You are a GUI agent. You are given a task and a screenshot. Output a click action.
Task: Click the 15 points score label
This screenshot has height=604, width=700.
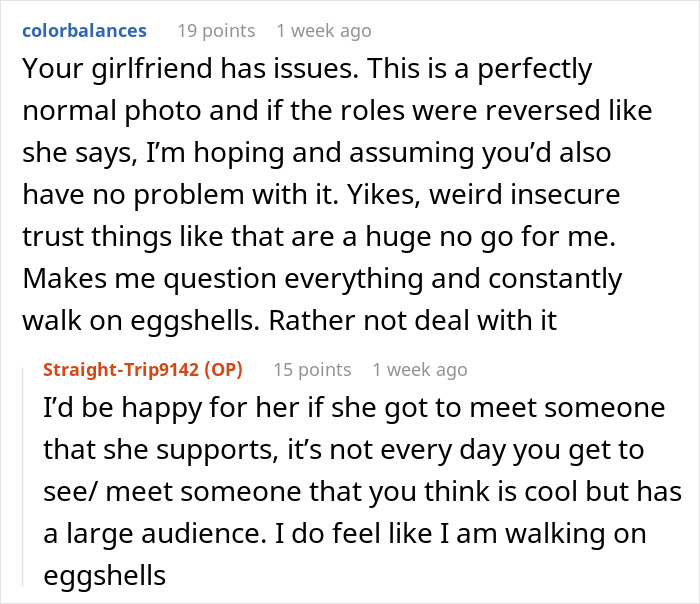click(x=312, y=369)
